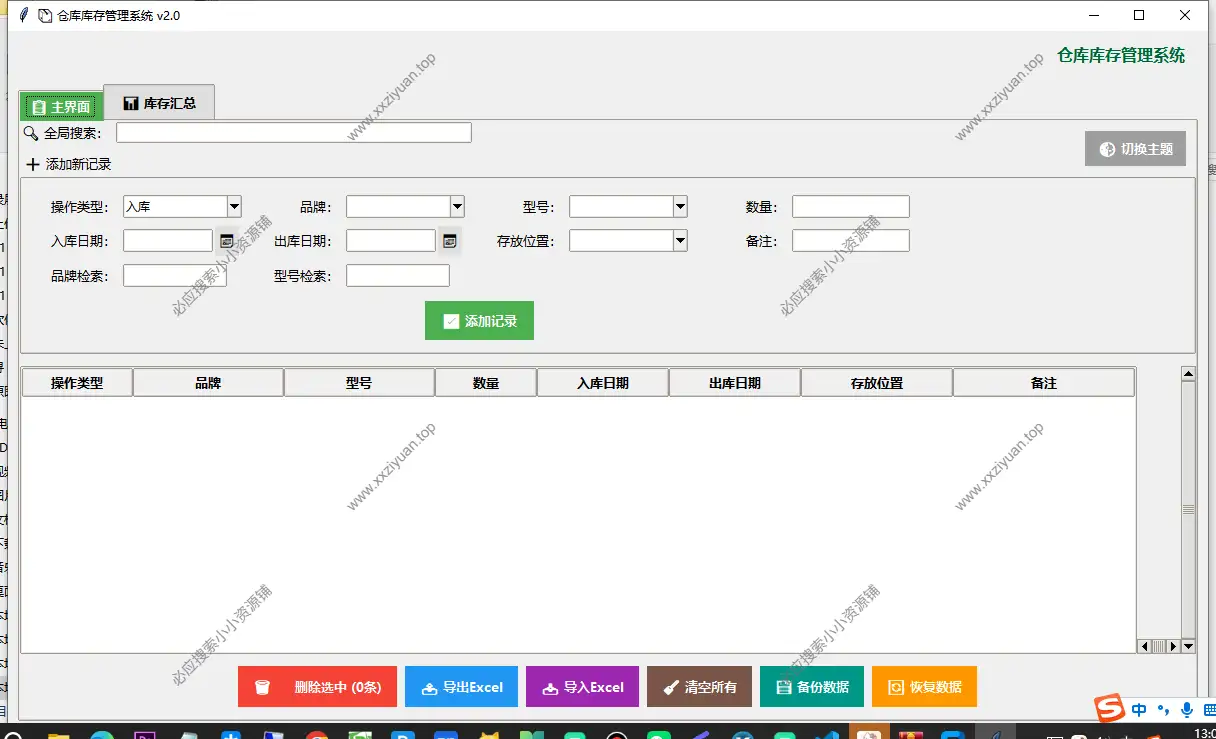Click the 备份数据 button
This screenshot has width=1216, height=739.
click(812, 687)
